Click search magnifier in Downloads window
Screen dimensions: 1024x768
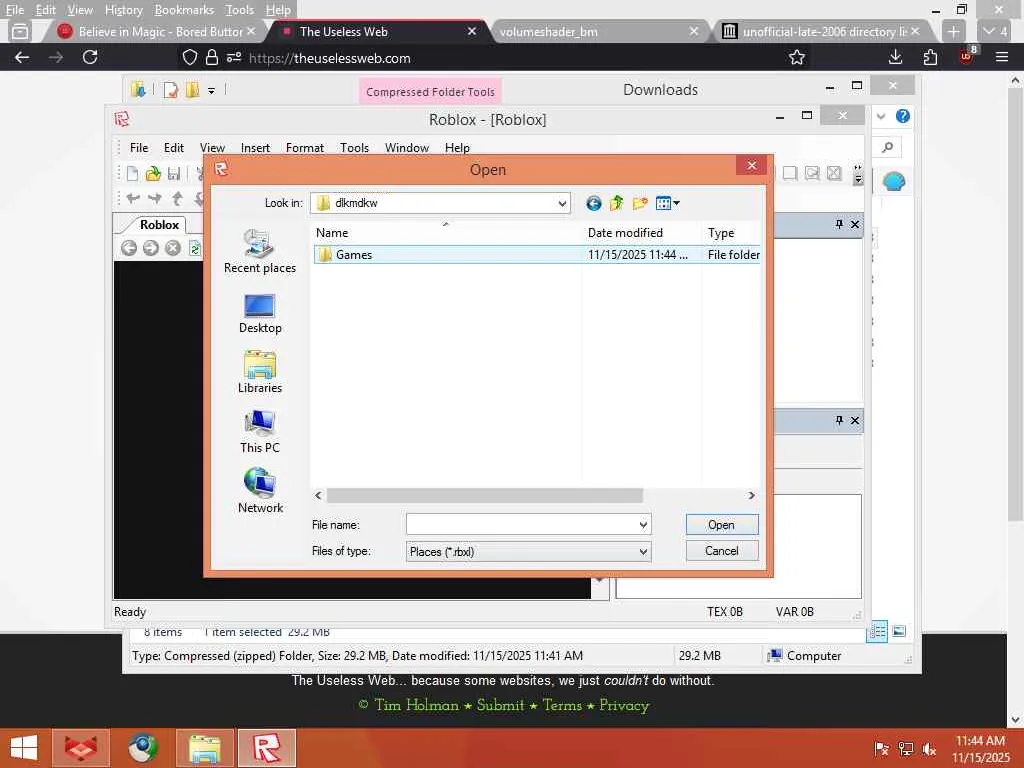[888, 148]
